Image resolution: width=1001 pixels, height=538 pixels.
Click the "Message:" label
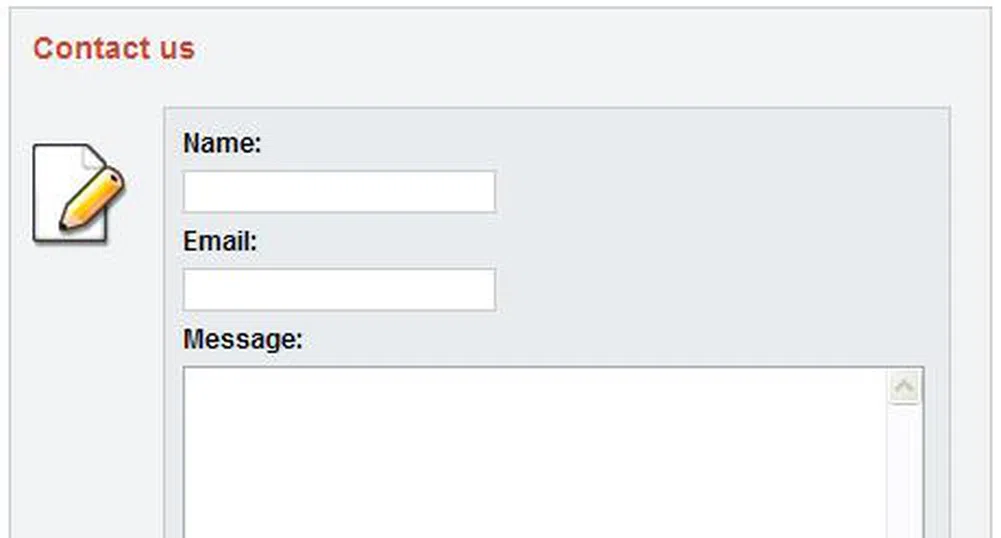pyautogui.click(x=242, y=340)
